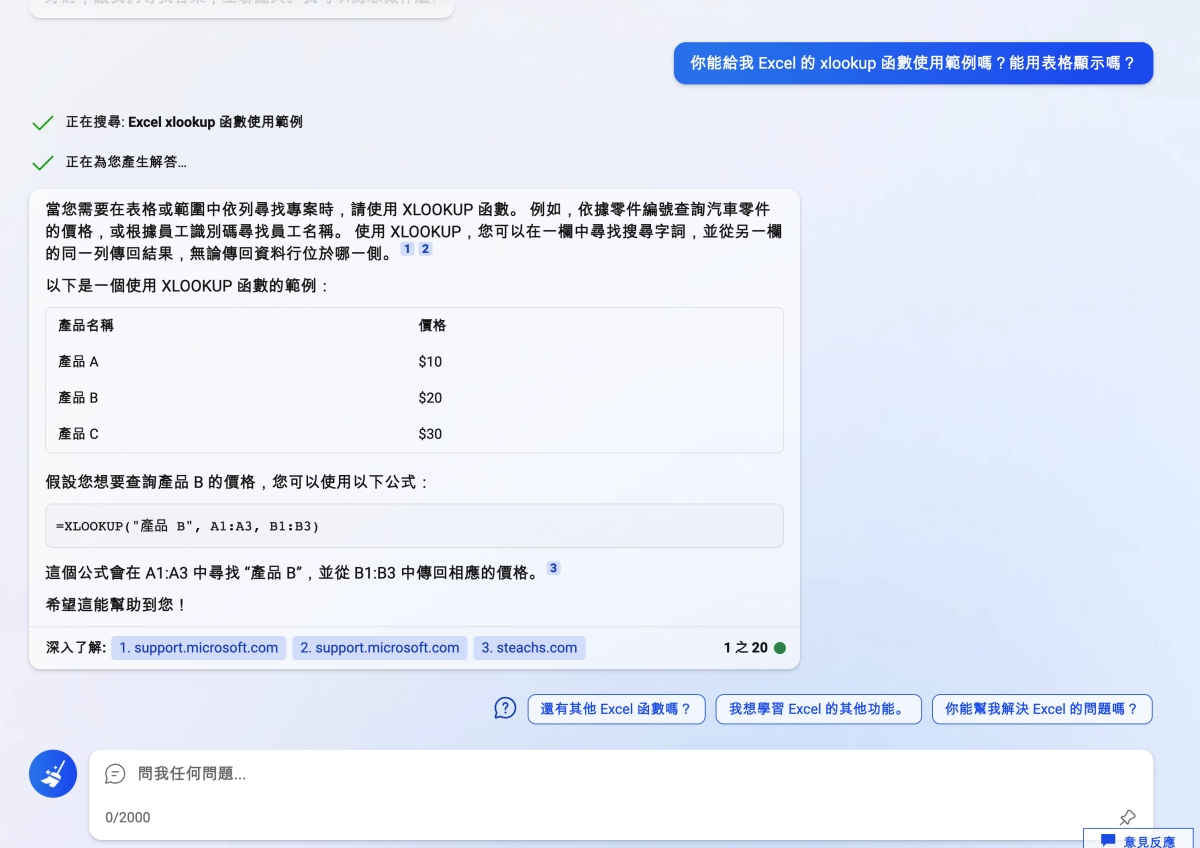Click price cell $30

click(430, 434)
